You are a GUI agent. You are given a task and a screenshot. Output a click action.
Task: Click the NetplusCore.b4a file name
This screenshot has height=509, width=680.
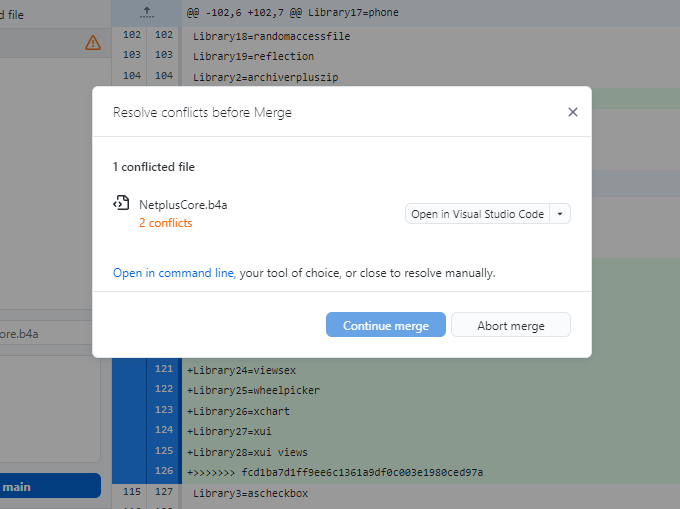[x=183, y=205]
